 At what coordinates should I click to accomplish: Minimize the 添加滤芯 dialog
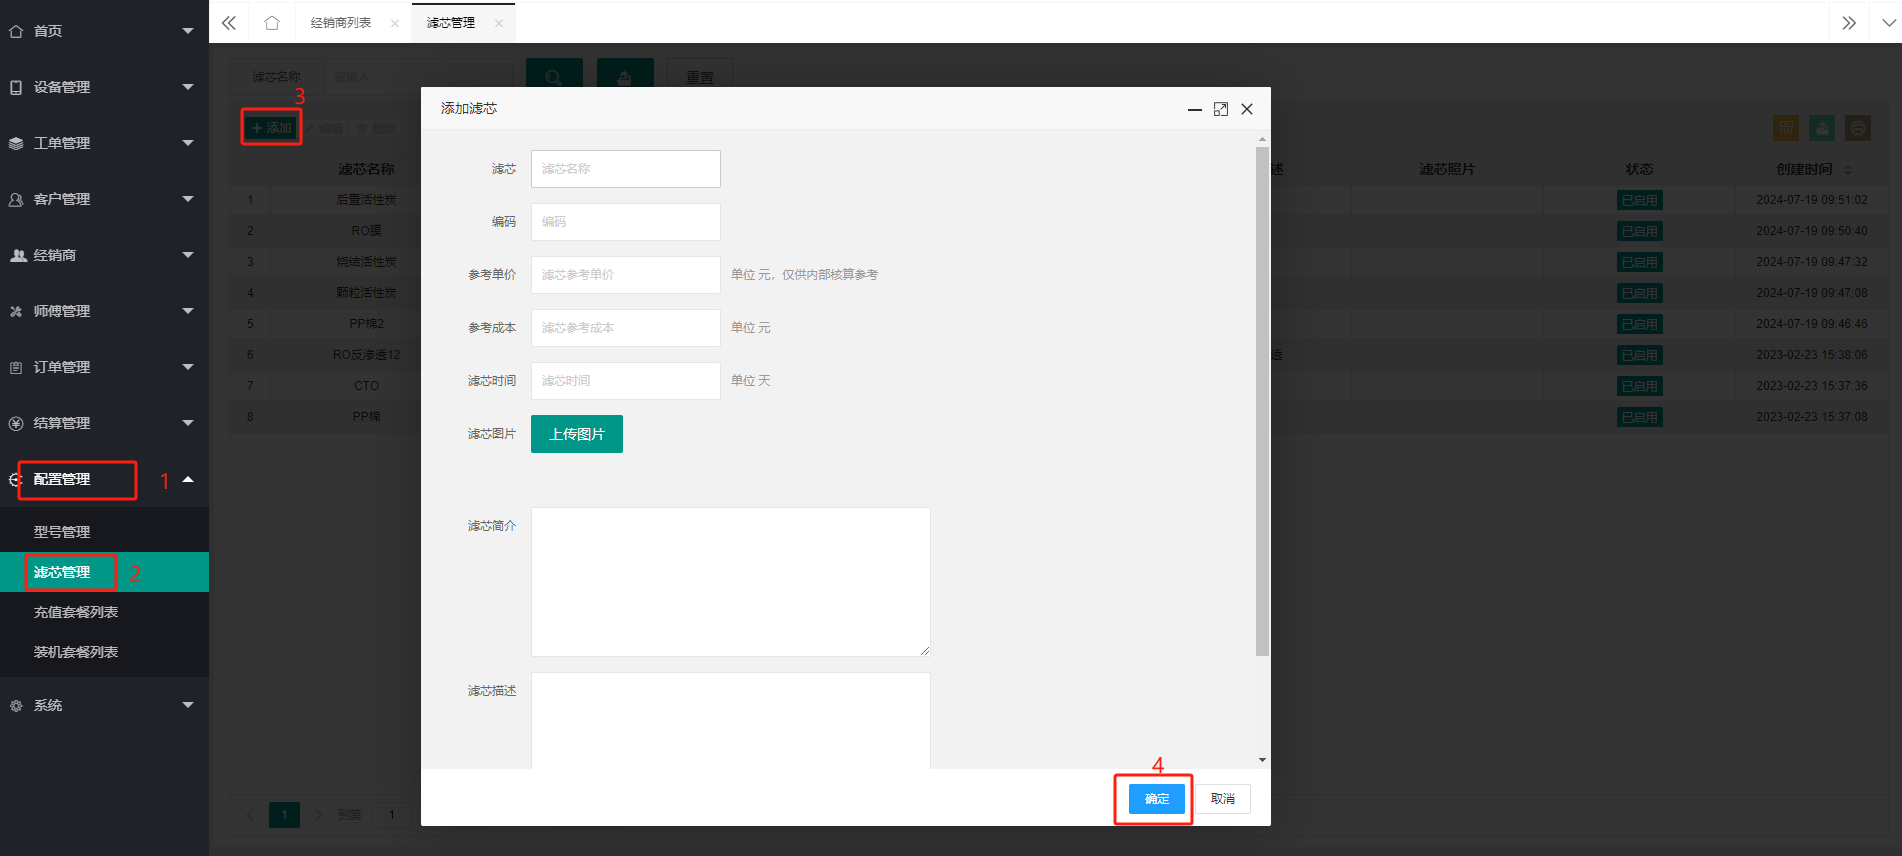coord(1194,109)
